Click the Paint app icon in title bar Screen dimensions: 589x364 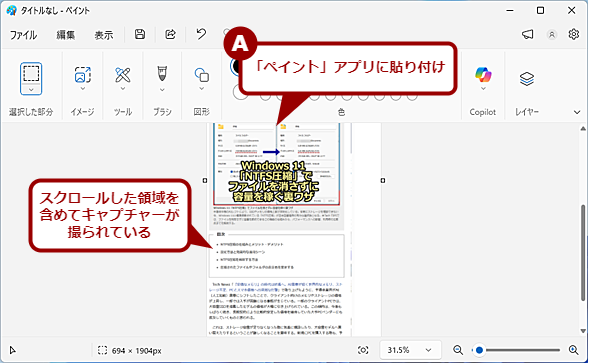[x=11, y=10]
